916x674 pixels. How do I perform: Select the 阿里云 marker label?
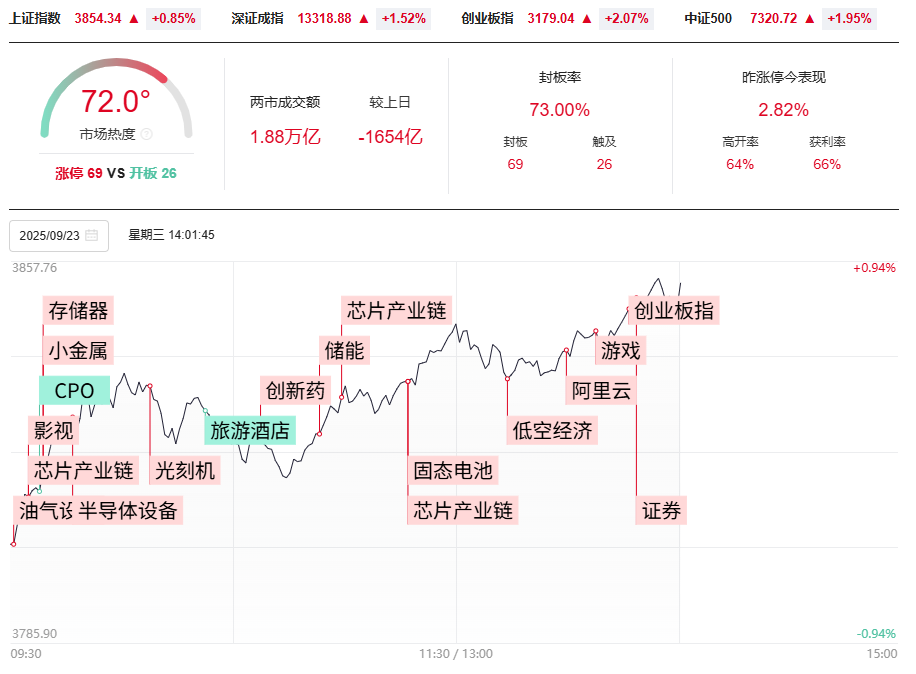point(602,391)
